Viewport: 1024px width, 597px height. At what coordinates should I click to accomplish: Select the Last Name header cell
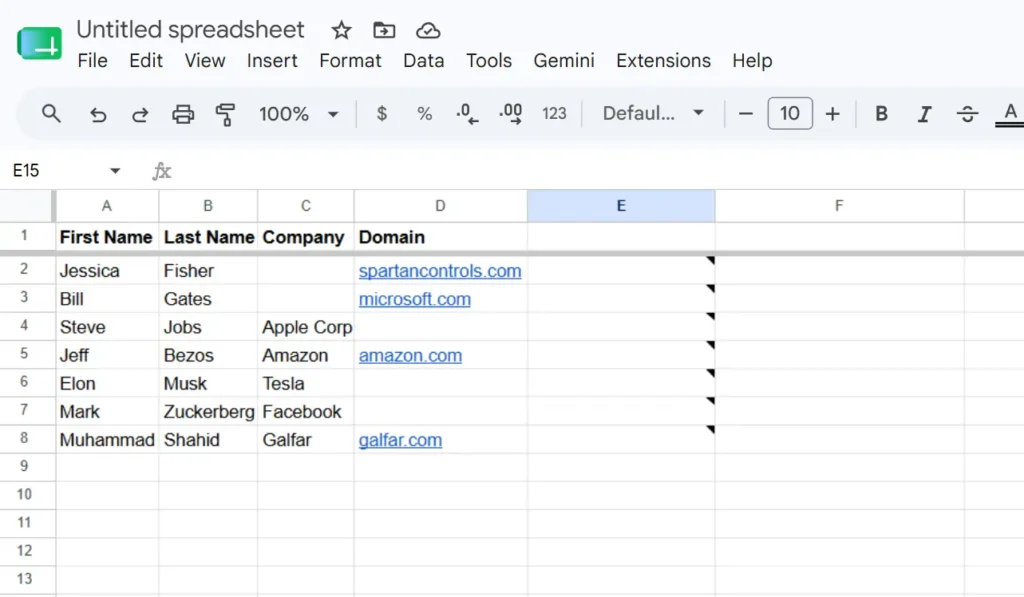(208, 236)
